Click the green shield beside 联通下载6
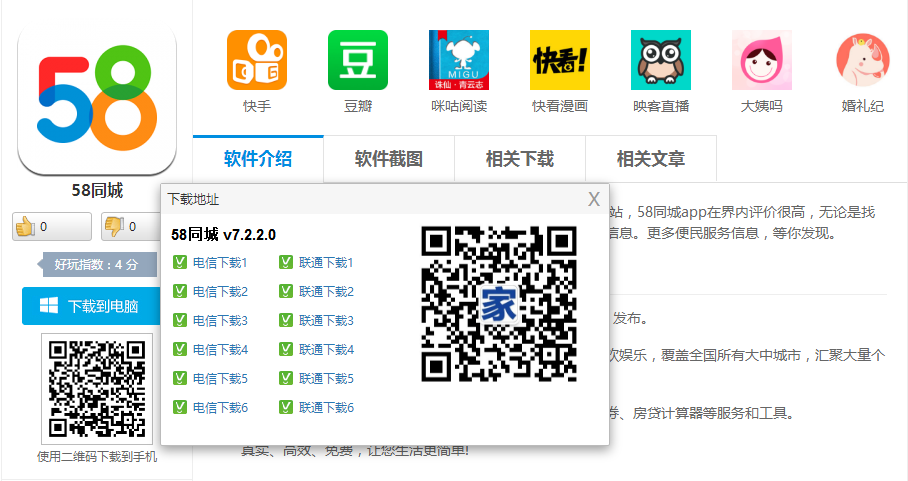This screenshot has width=908, height=481. (285, 407)
